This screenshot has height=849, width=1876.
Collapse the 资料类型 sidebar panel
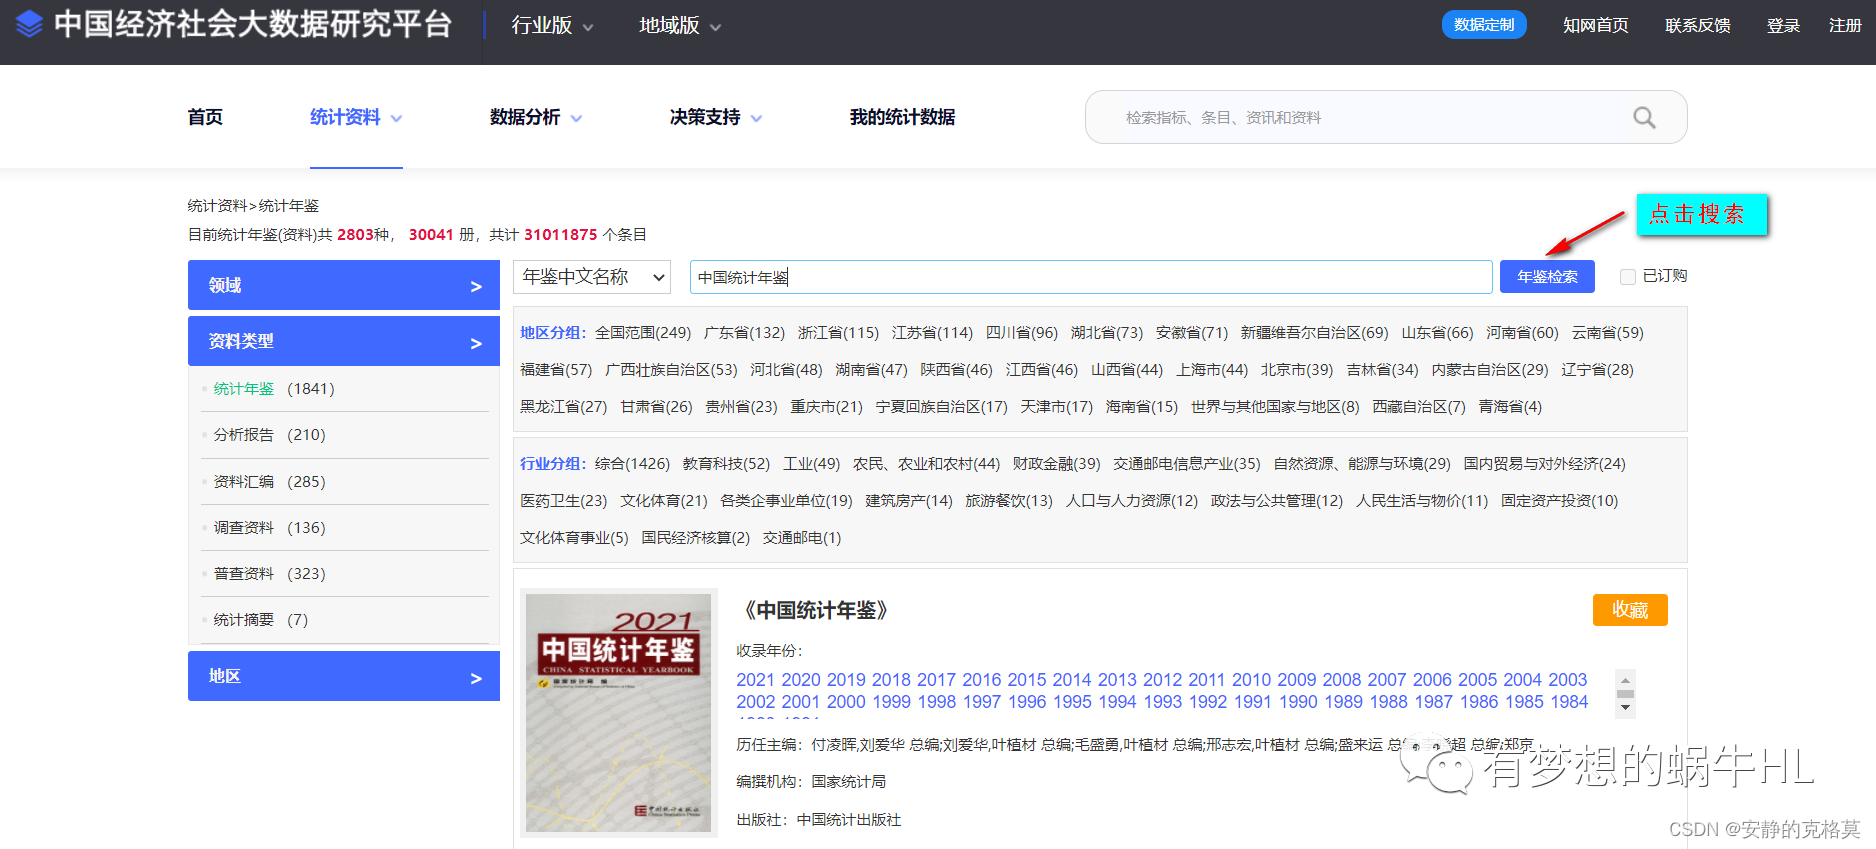[344, 341]
